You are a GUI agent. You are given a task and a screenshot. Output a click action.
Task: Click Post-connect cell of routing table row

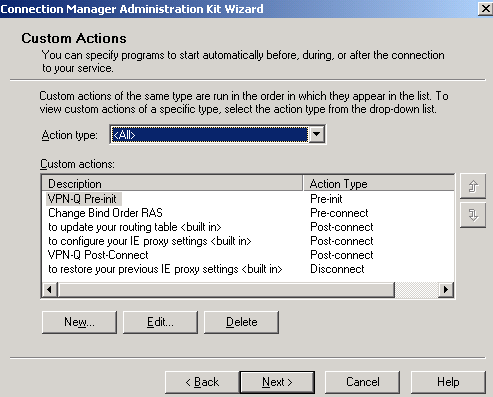point(342,227)
